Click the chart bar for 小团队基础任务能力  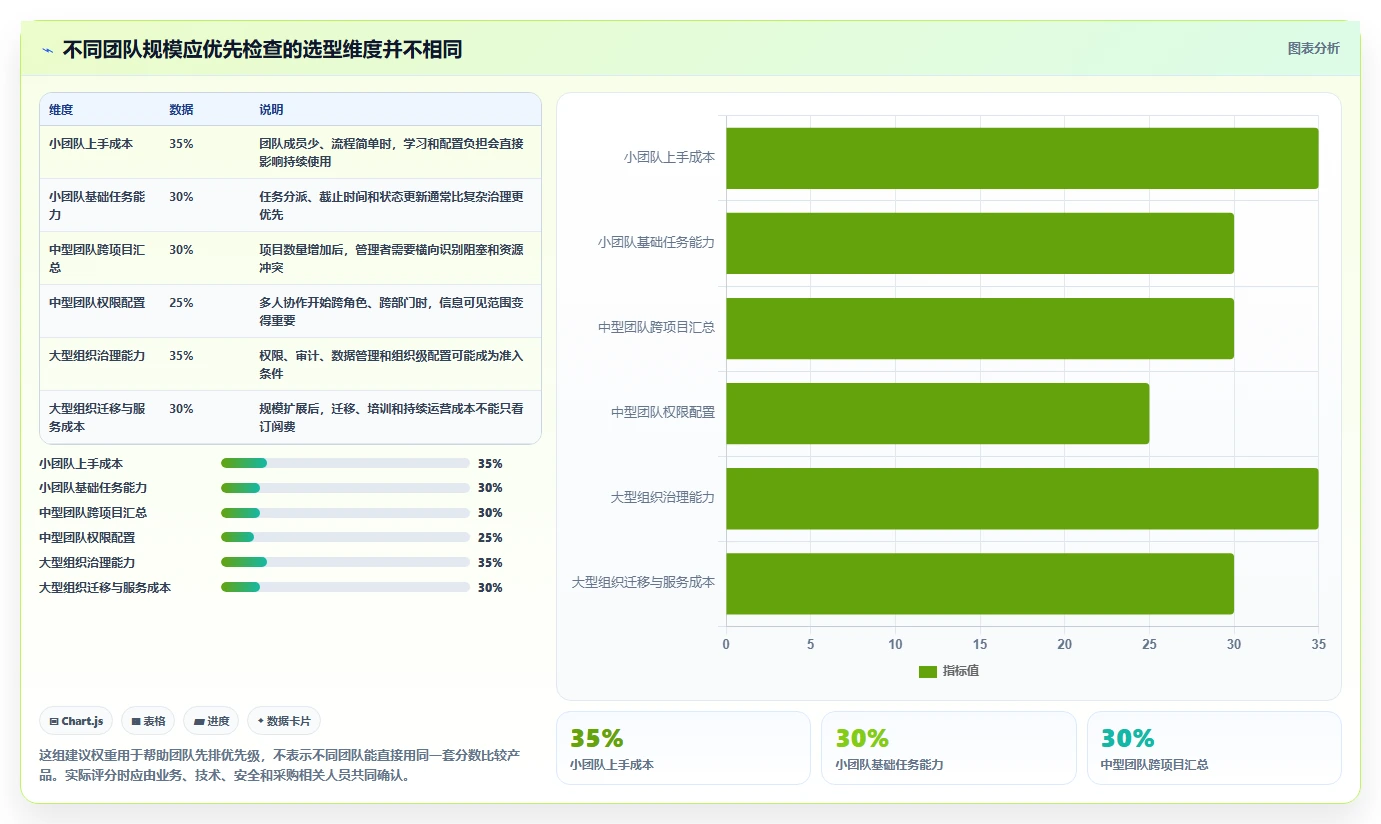pyautogui.click(x=980, y=243)
